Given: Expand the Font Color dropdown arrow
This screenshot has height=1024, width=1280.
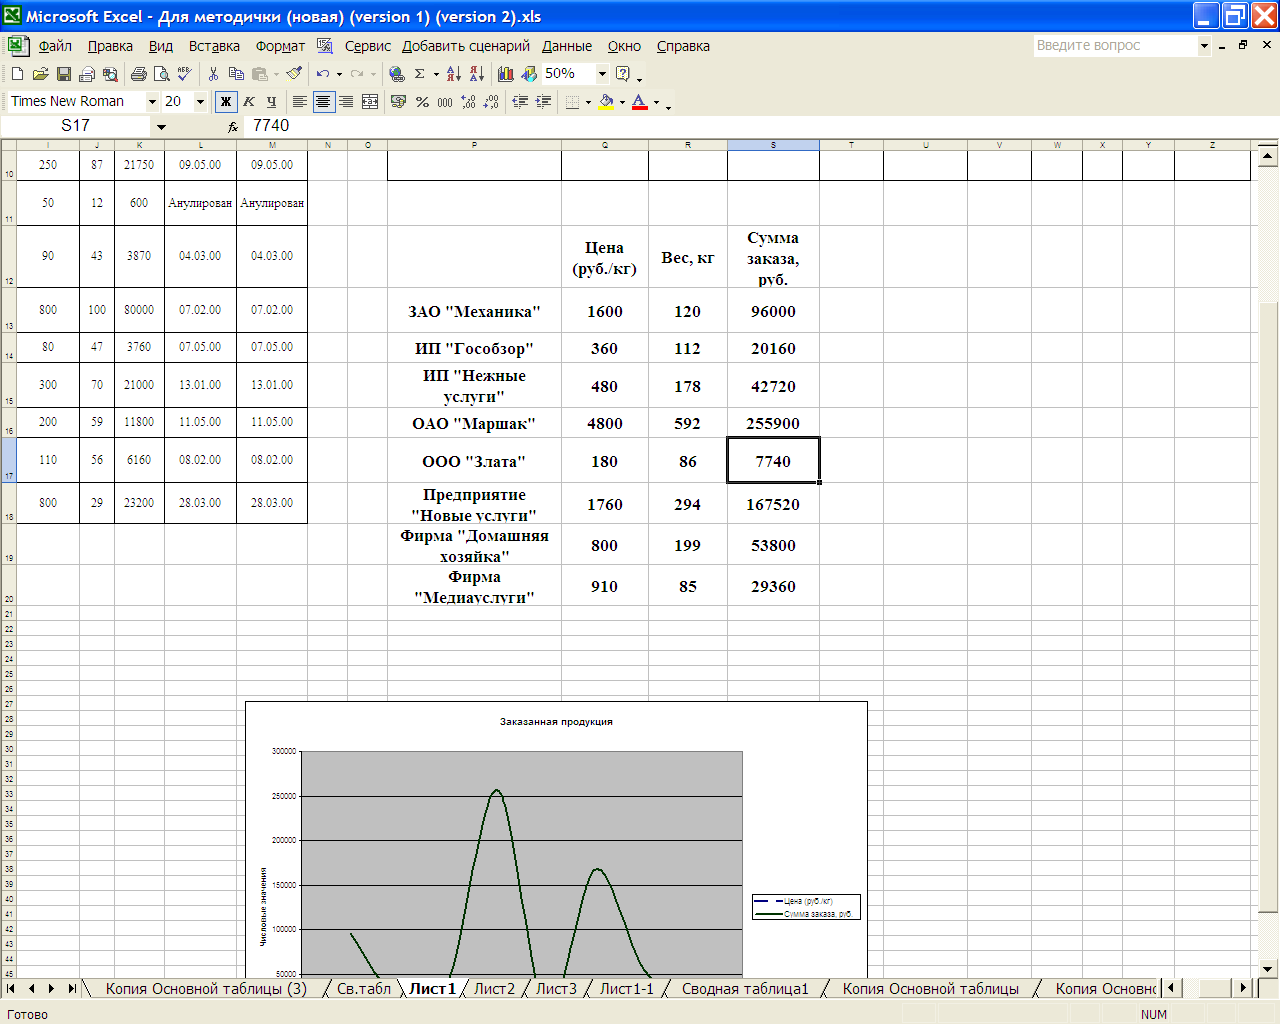Looking at the screenshot, I should click(x=656, y=101).
